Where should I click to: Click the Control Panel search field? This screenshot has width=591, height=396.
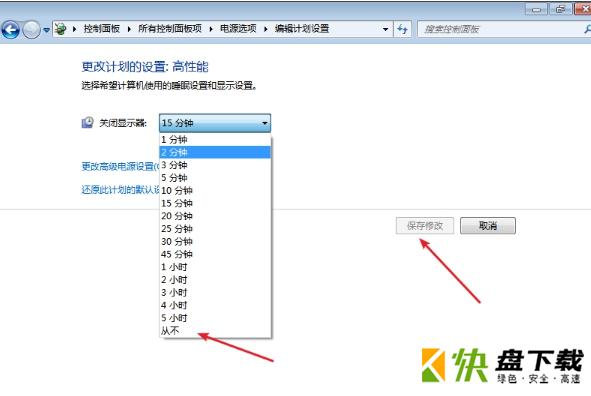point(501,29)
